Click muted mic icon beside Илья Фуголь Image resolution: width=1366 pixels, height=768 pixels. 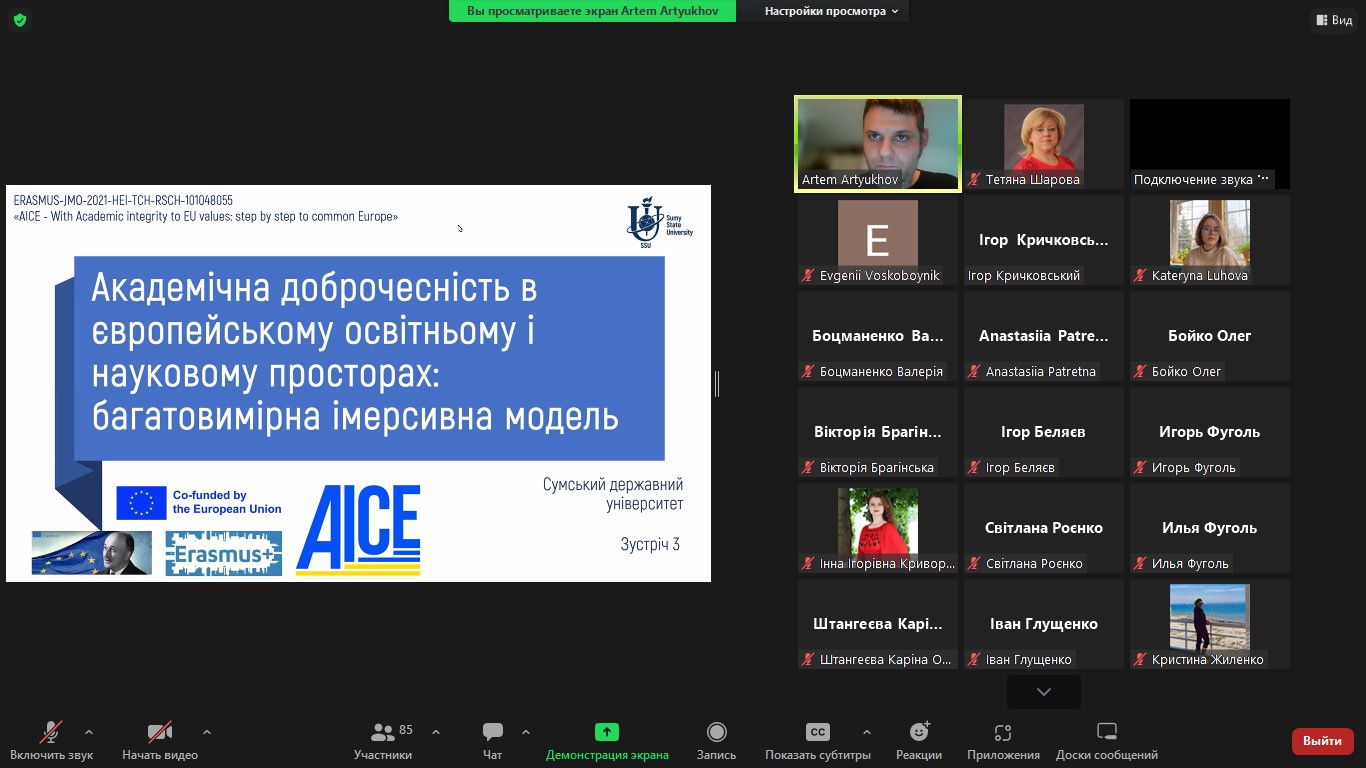click(1141, 564)
